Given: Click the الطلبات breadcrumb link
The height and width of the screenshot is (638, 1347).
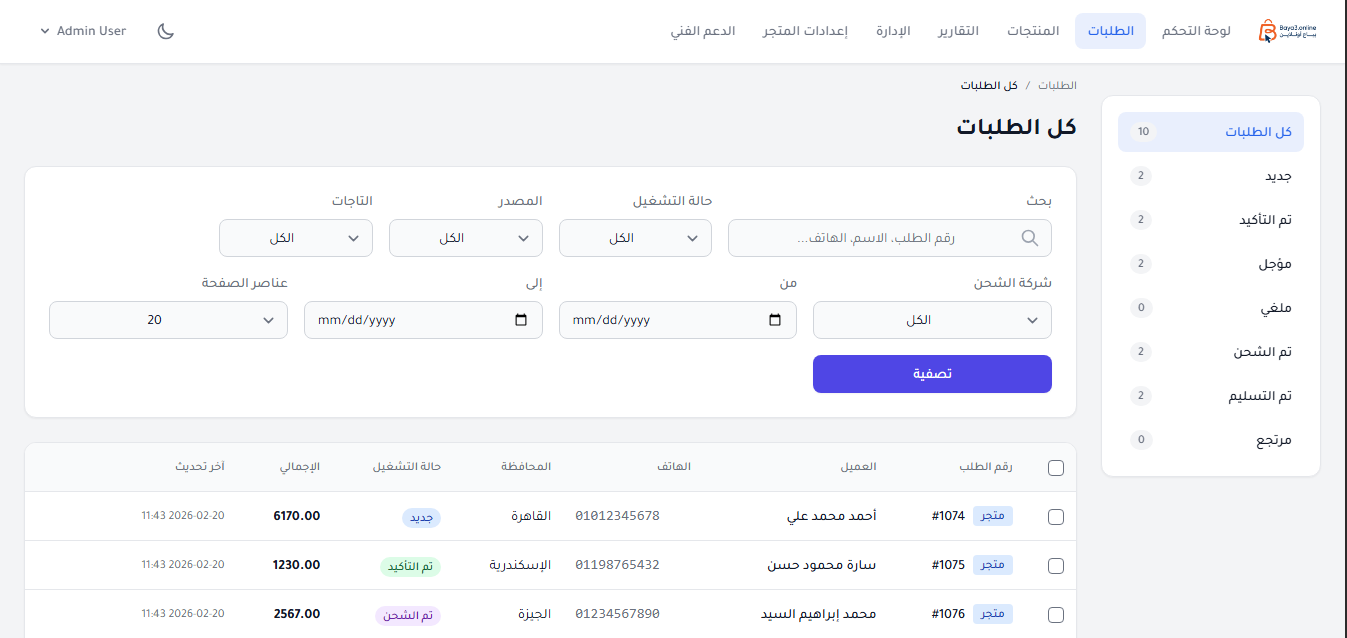Looking at the screenshot, I should (1059, 85).
